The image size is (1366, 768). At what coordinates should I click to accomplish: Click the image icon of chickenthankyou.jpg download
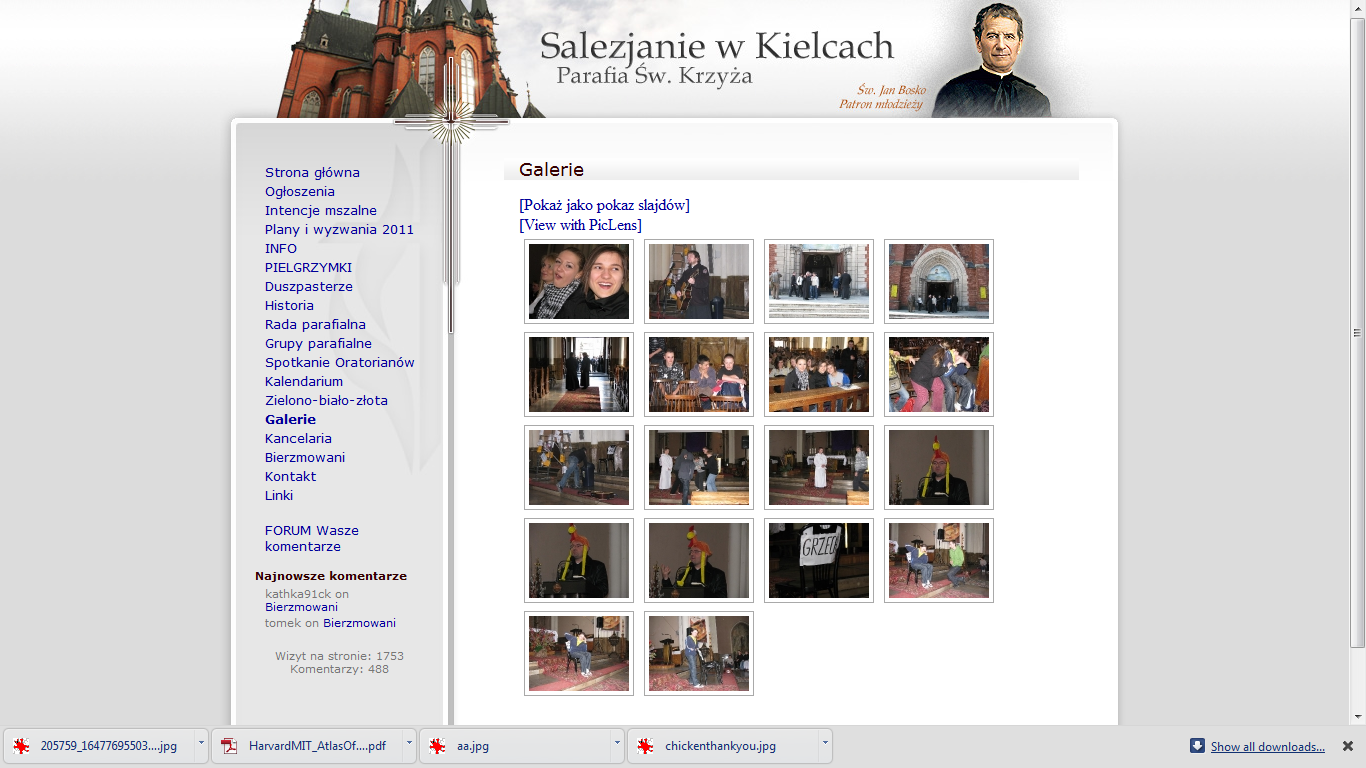tap(646, 746)
